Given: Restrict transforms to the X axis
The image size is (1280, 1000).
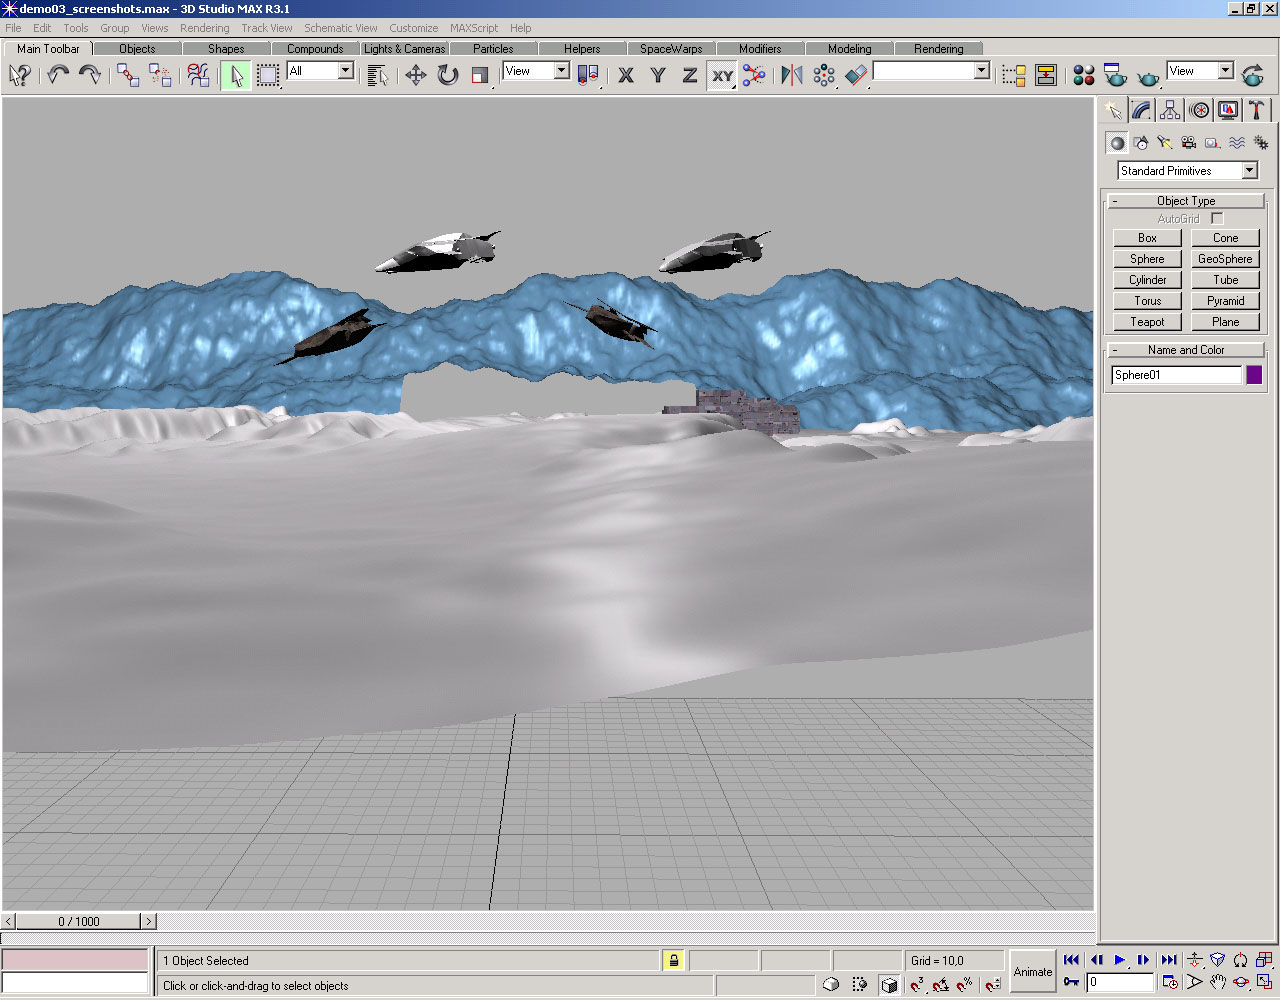Looking at the screenshot, I should (x=626, y=75).
